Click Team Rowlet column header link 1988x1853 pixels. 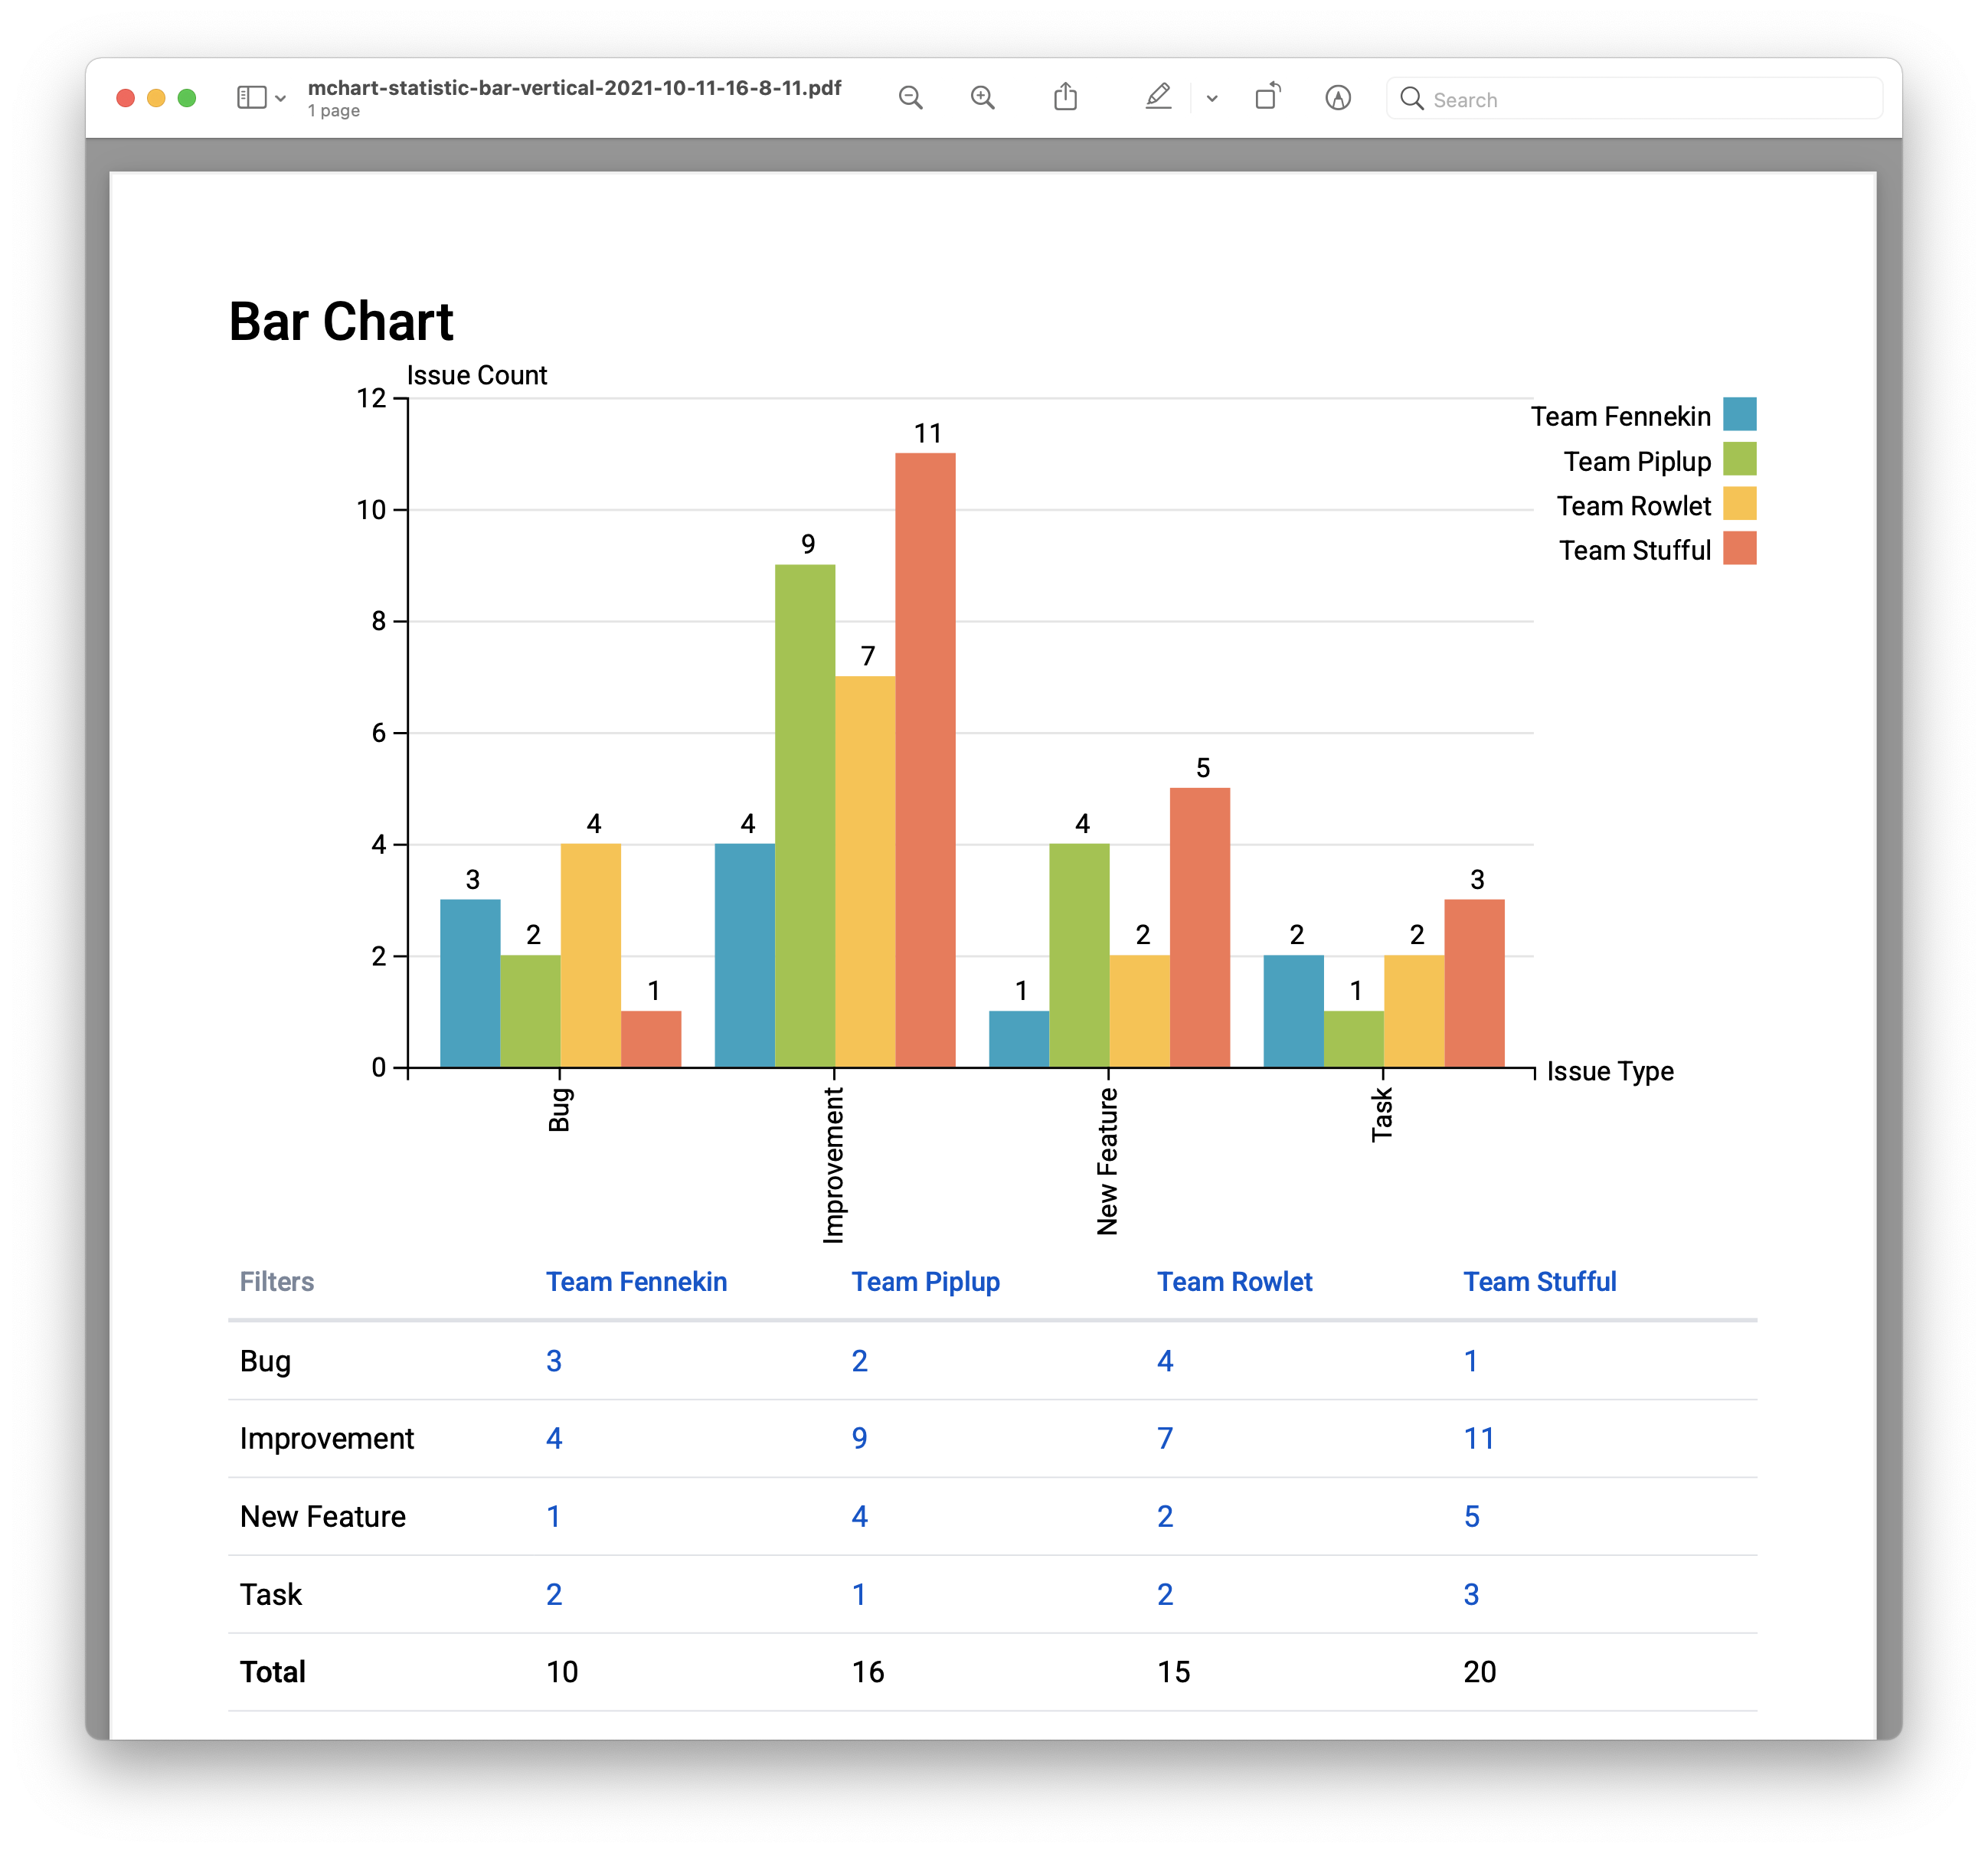click(x=1234, y=1281)
